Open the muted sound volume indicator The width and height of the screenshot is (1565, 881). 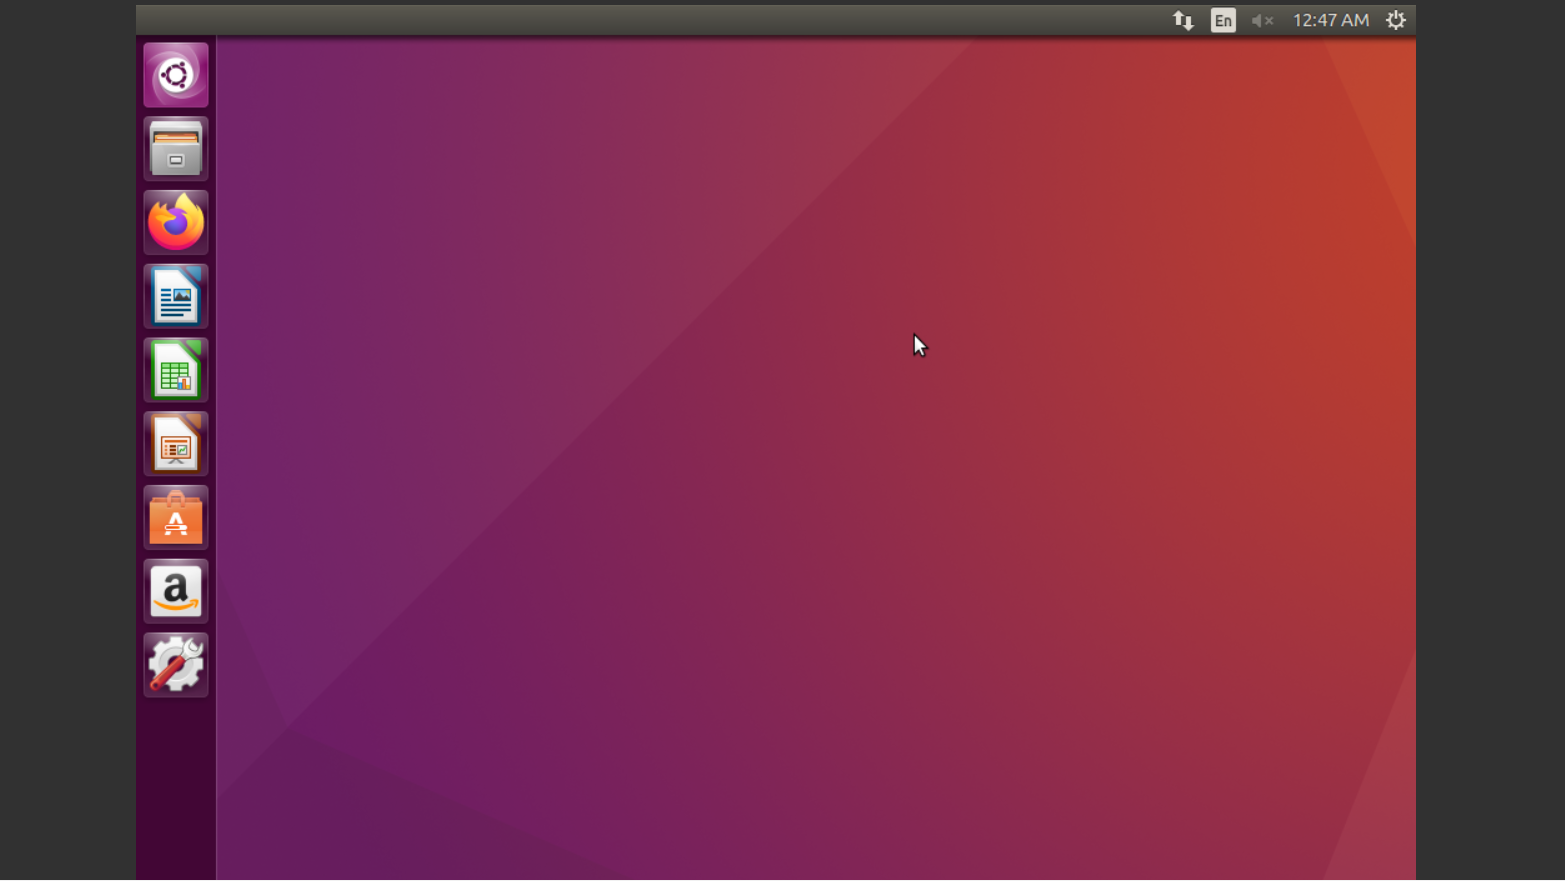(1262, 20)
